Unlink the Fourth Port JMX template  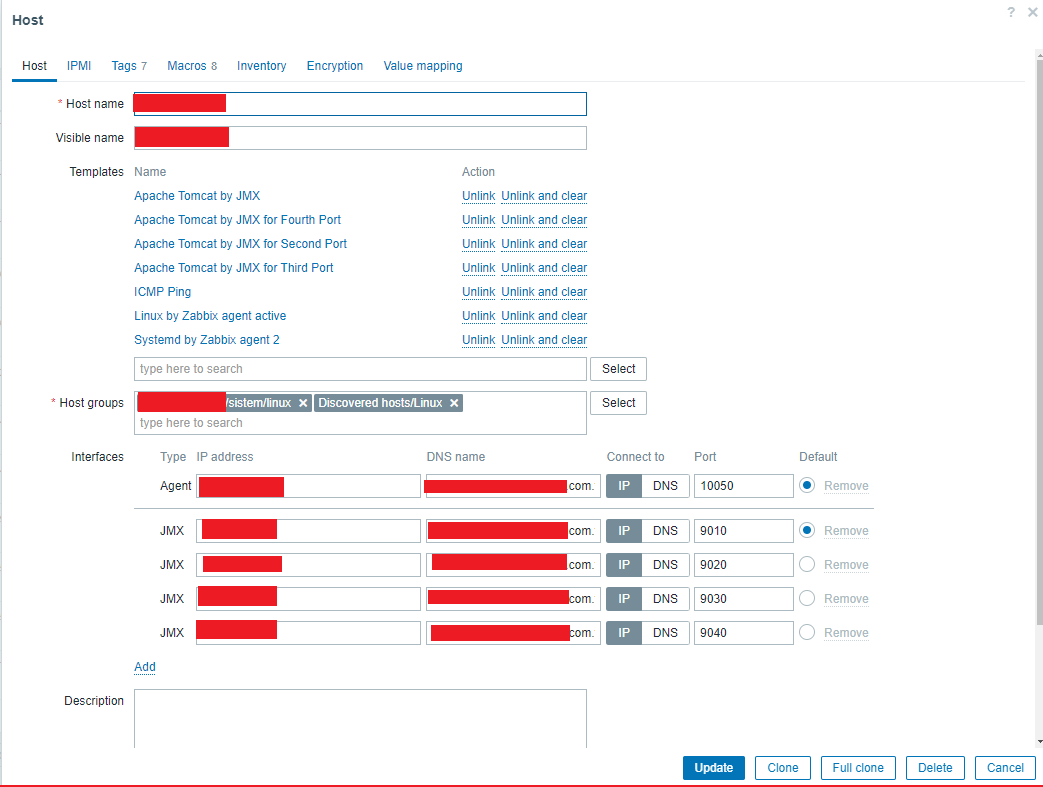click(478, 220)
